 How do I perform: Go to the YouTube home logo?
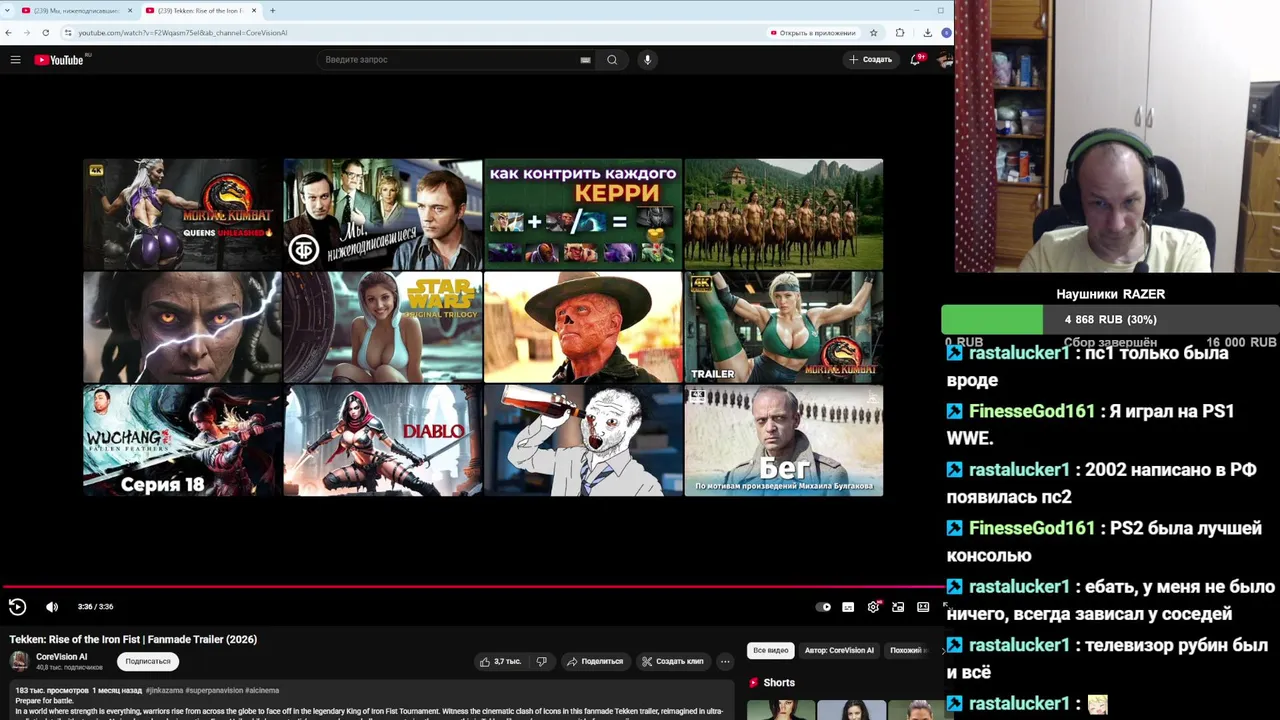59,60
